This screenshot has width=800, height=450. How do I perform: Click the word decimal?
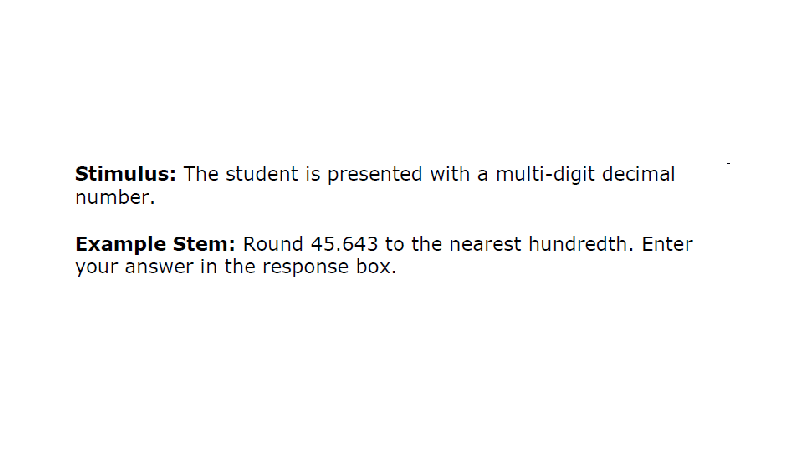point(639,174)
